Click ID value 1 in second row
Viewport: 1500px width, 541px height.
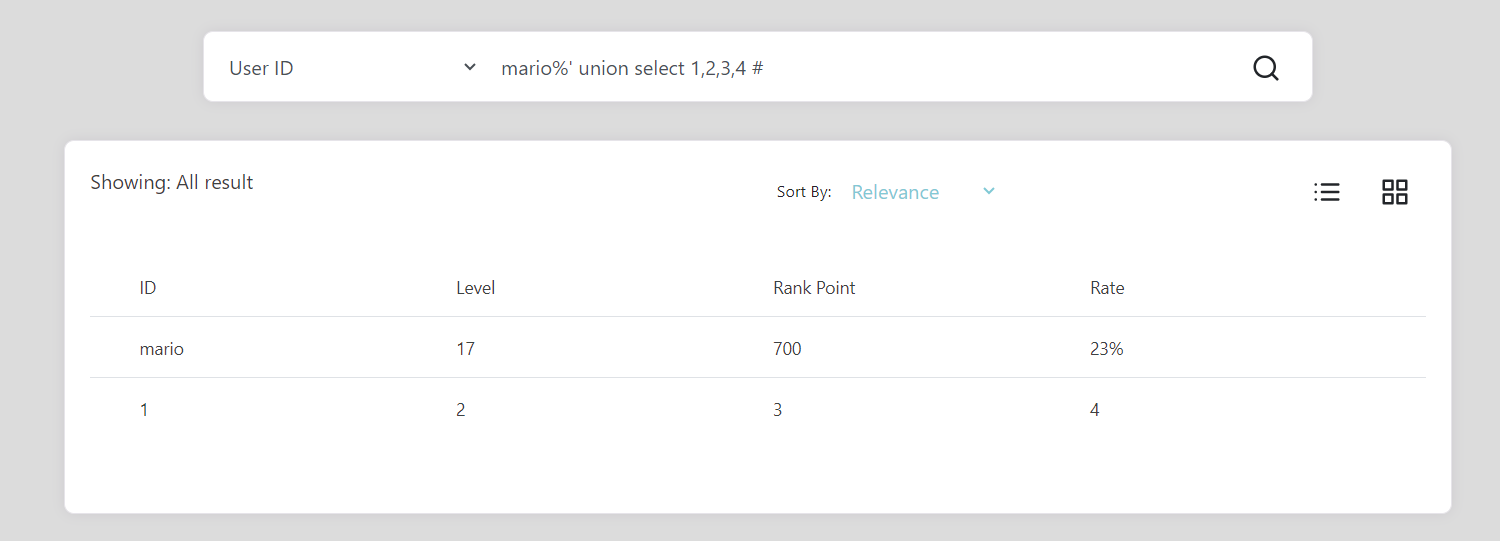[144, 410]
